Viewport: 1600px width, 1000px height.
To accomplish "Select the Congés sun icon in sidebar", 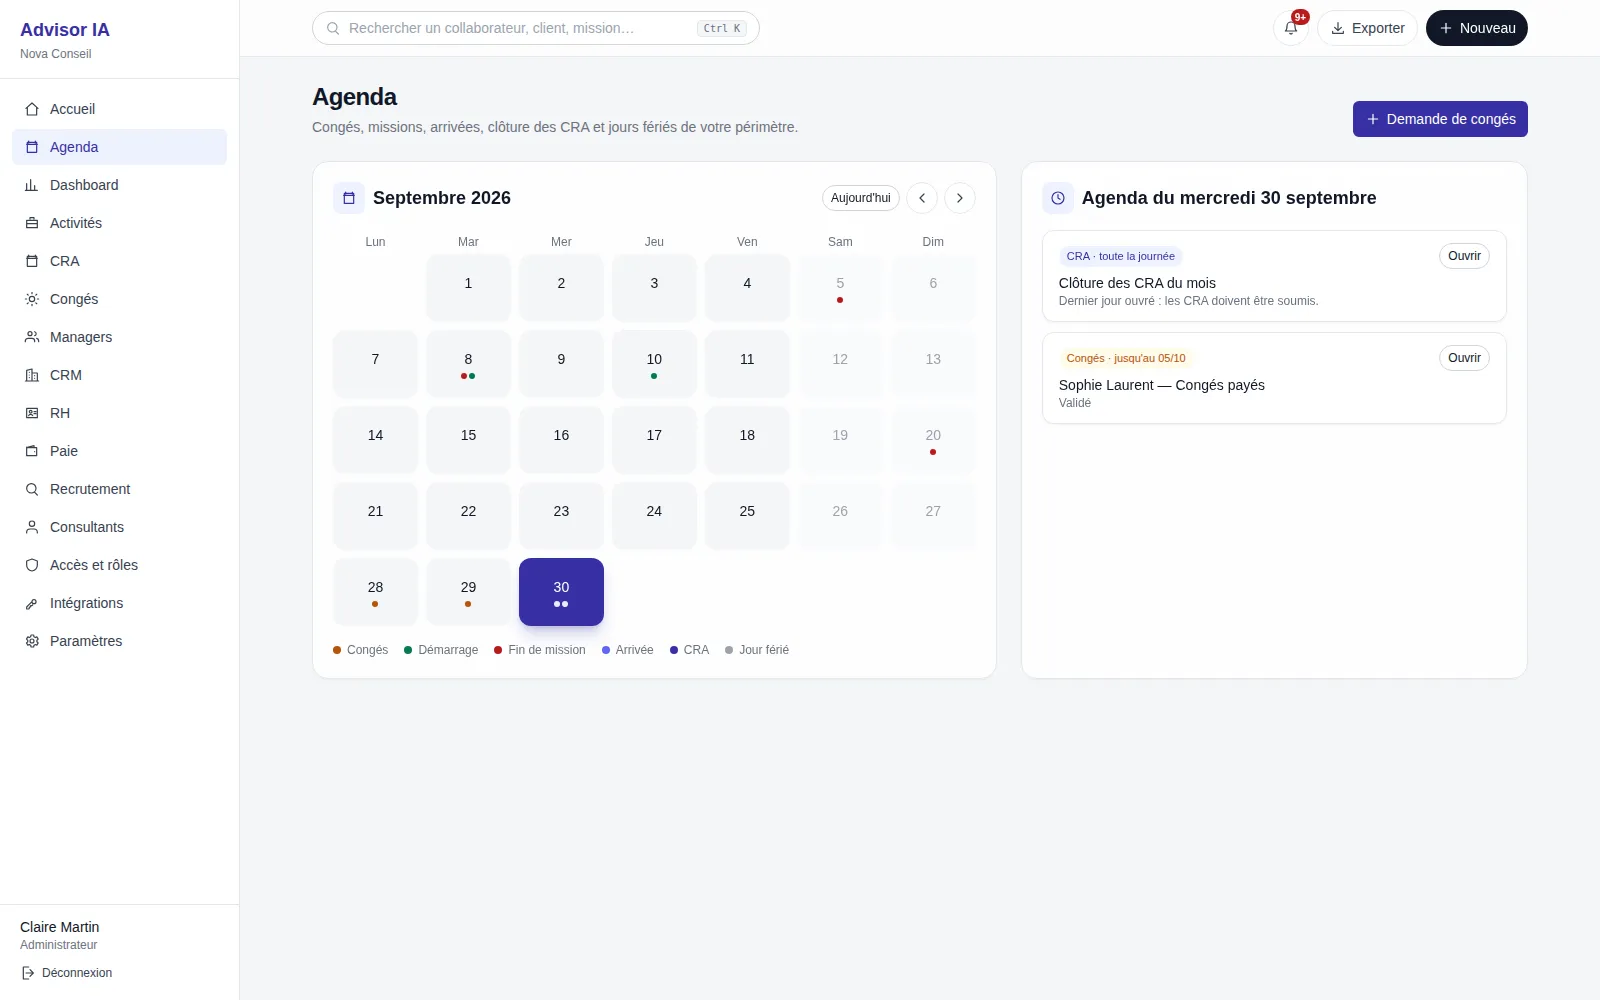I will point(32,299).
